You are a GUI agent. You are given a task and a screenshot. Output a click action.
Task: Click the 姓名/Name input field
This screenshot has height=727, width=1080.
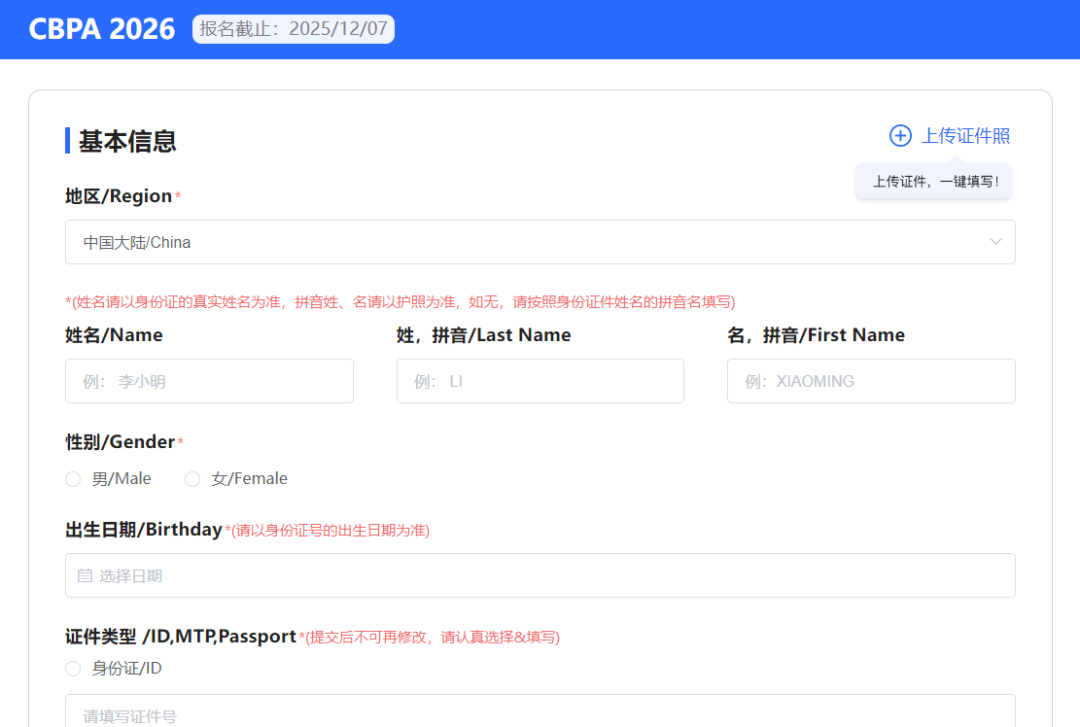[209, 381]
